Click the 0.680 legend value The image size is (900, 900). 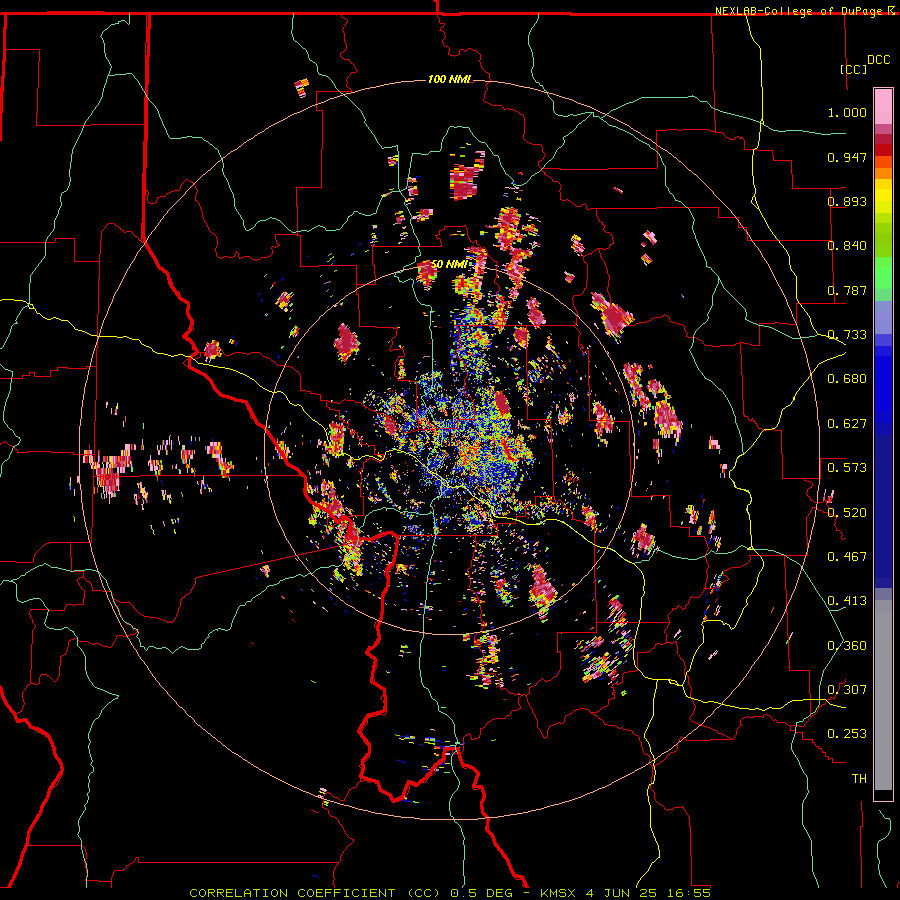(x=847, y=379)
